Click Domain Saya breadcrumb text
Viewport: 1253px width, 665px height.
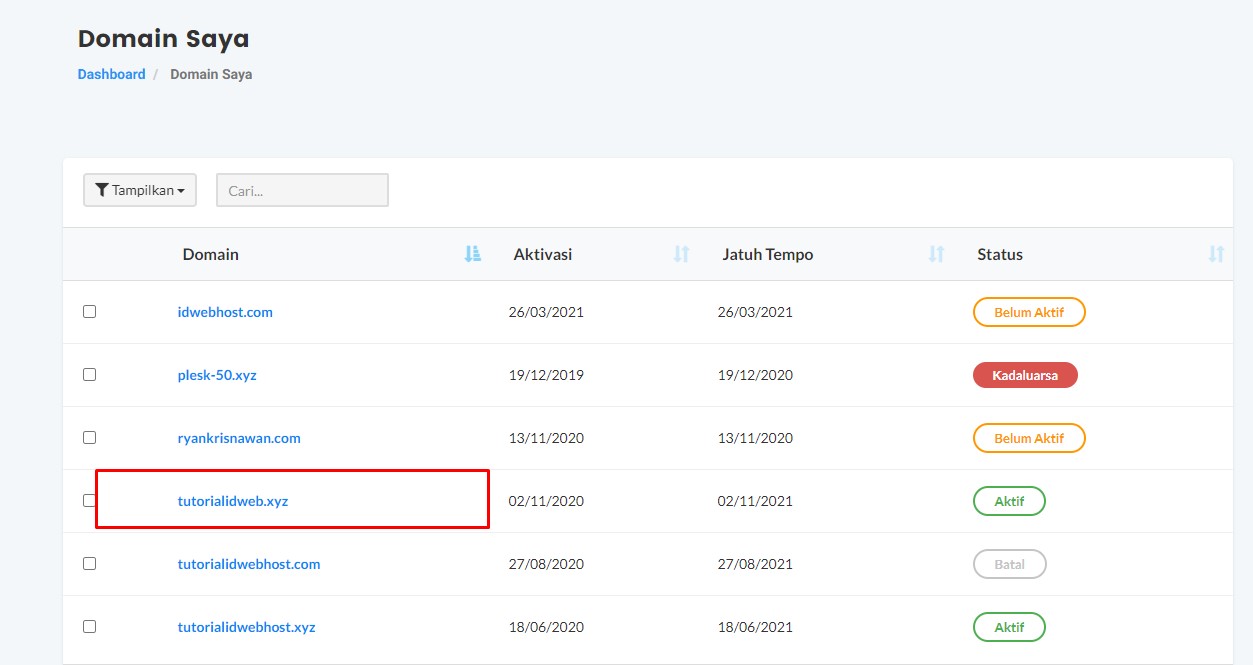[x=211, y=74]
